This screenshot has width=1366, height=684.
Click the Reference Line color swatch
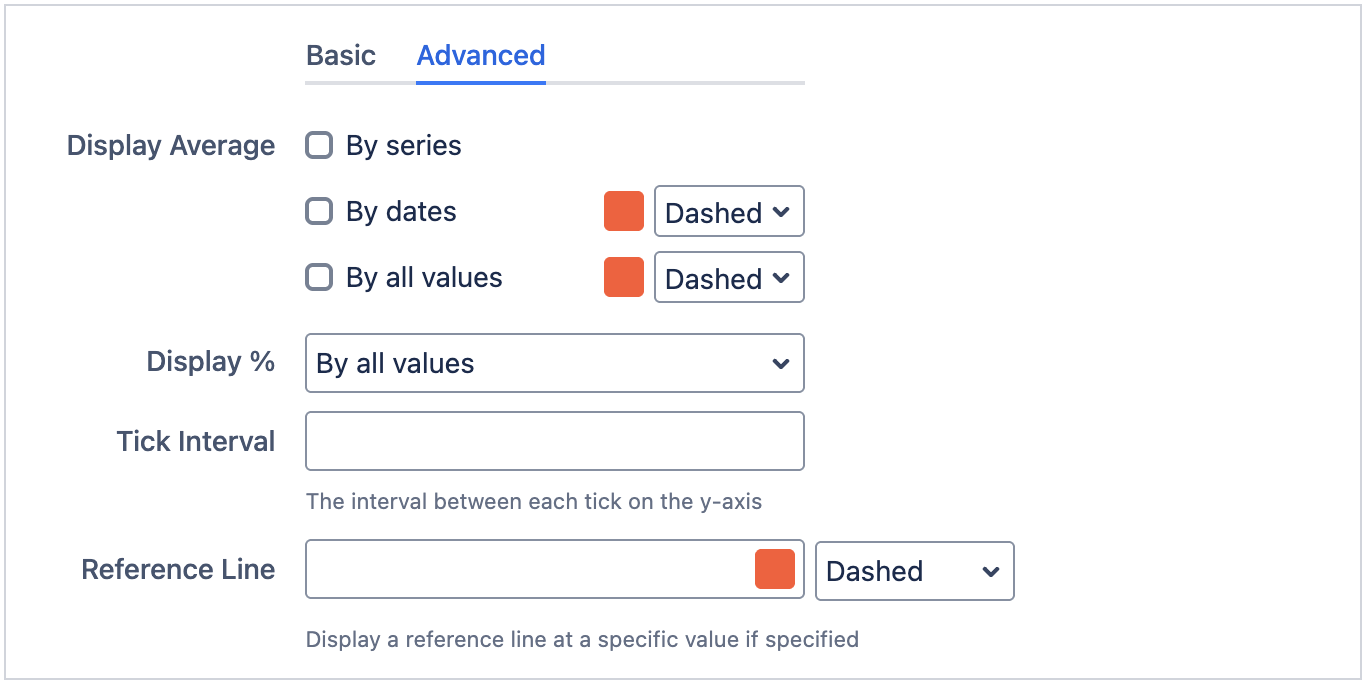click(775, 568)
